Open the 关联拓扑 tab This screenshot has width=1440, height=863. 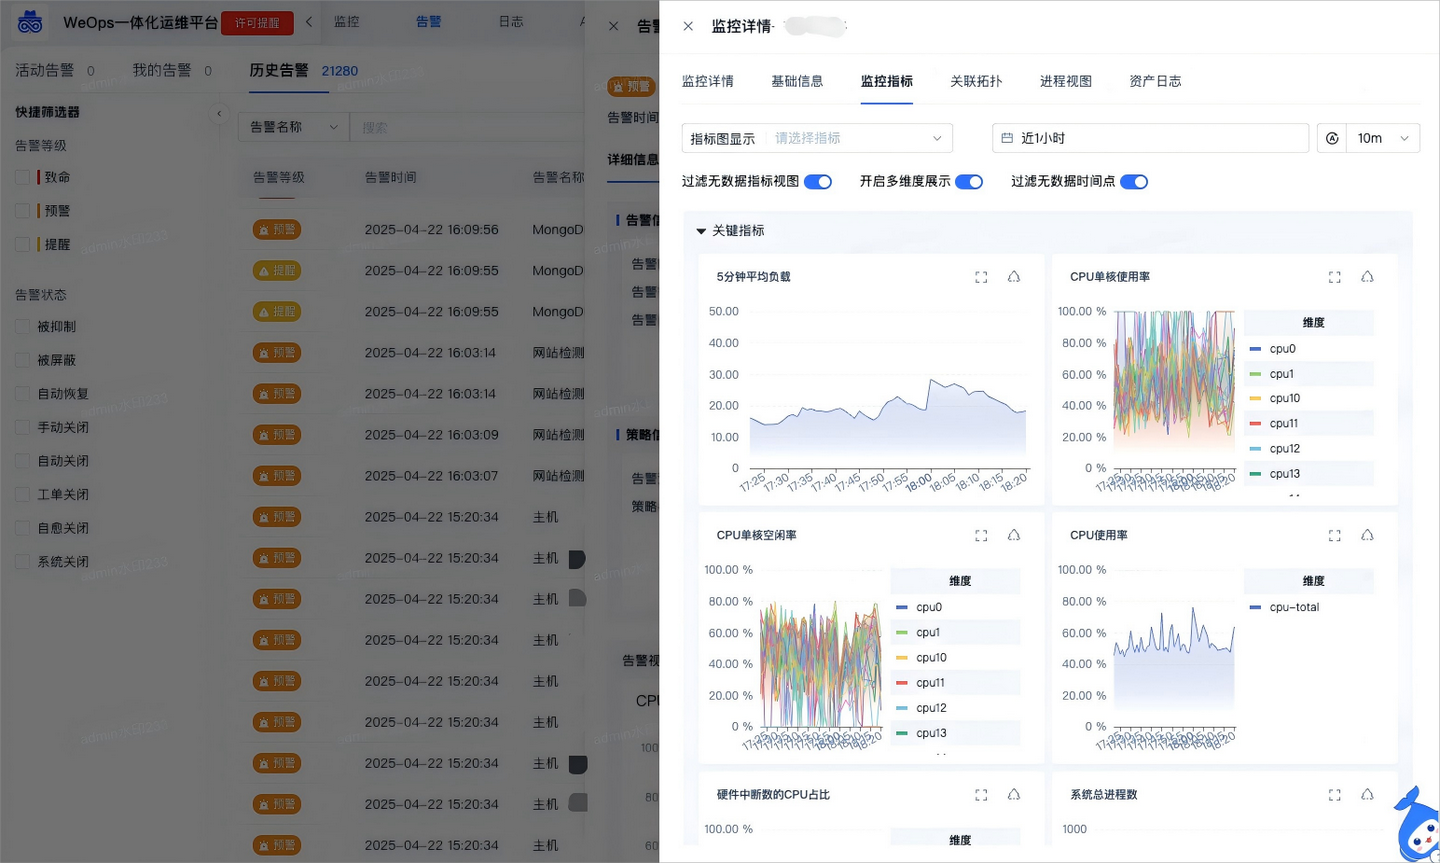976,82
